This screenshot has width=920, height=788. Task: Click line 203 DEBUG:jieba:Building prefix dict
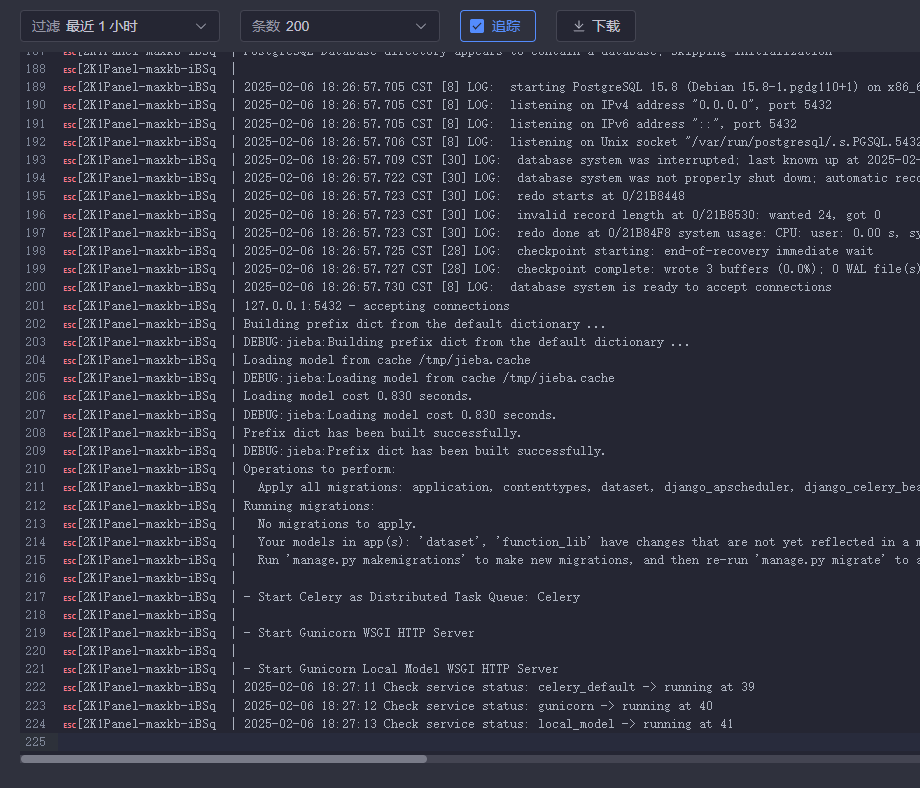[466, 342]
